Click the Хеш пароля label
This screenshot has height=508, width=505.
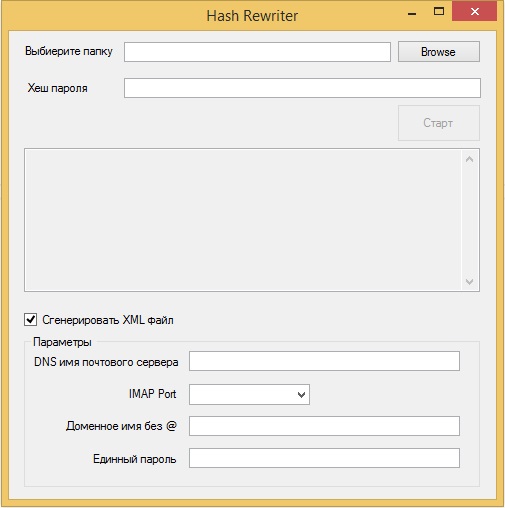[x=57, y=88]
